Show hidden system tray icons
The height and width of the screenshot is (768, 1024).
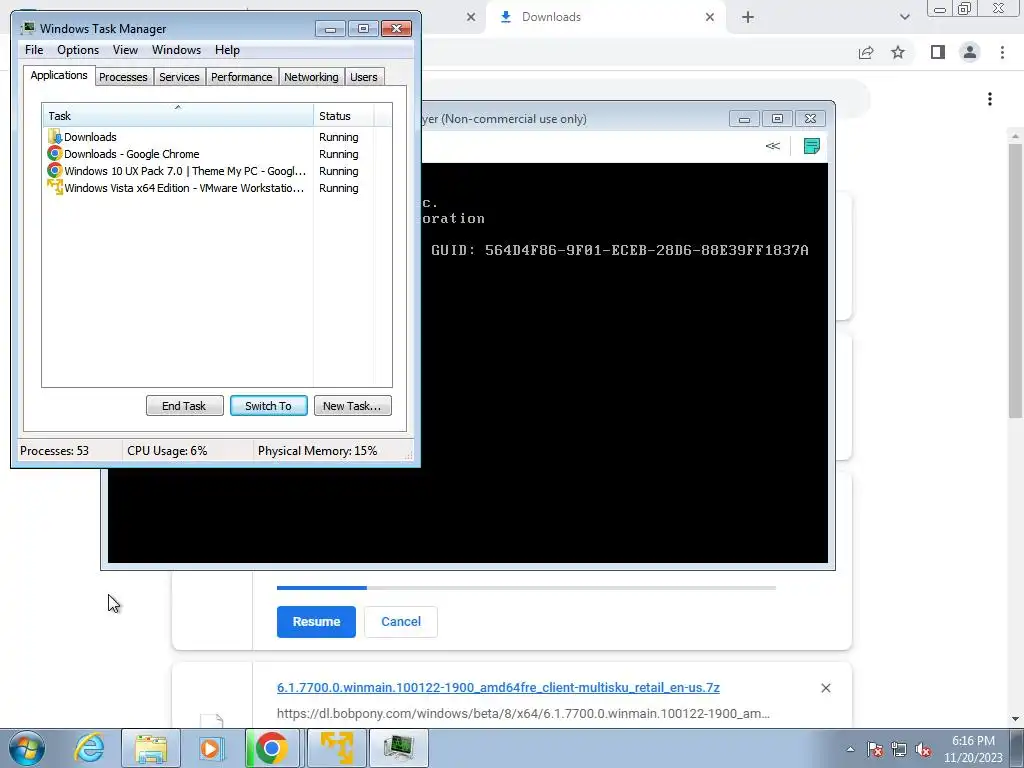850,749
